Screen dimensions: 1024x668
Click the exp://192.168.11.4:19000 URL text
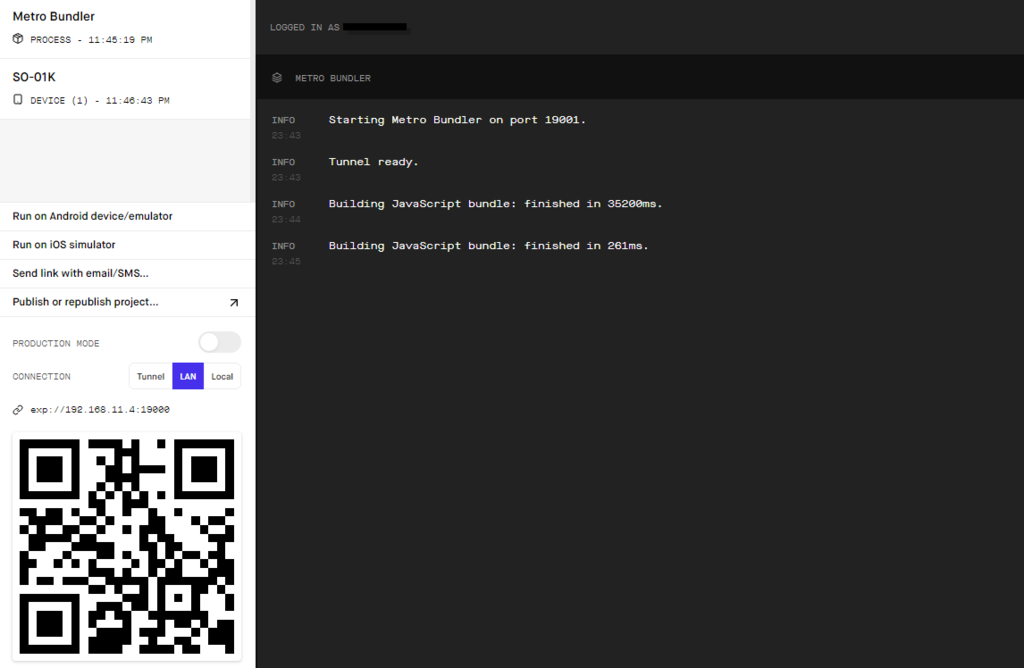(100, 409)
